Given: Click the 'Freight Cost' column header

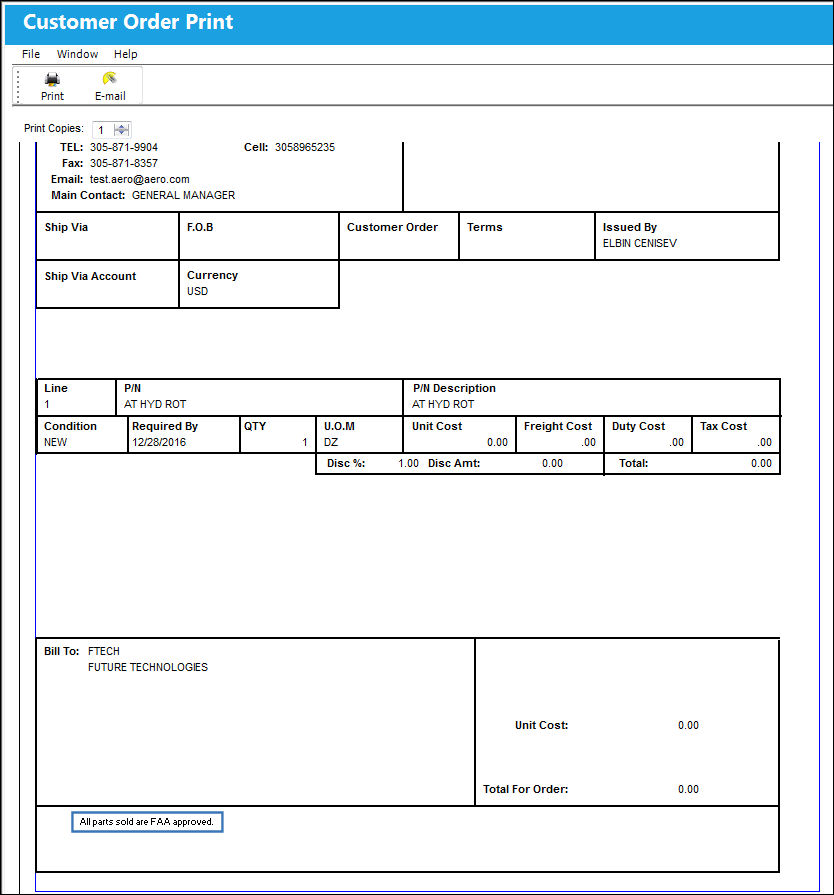Looking at the screenshot, I should click(x=558, y=426).
